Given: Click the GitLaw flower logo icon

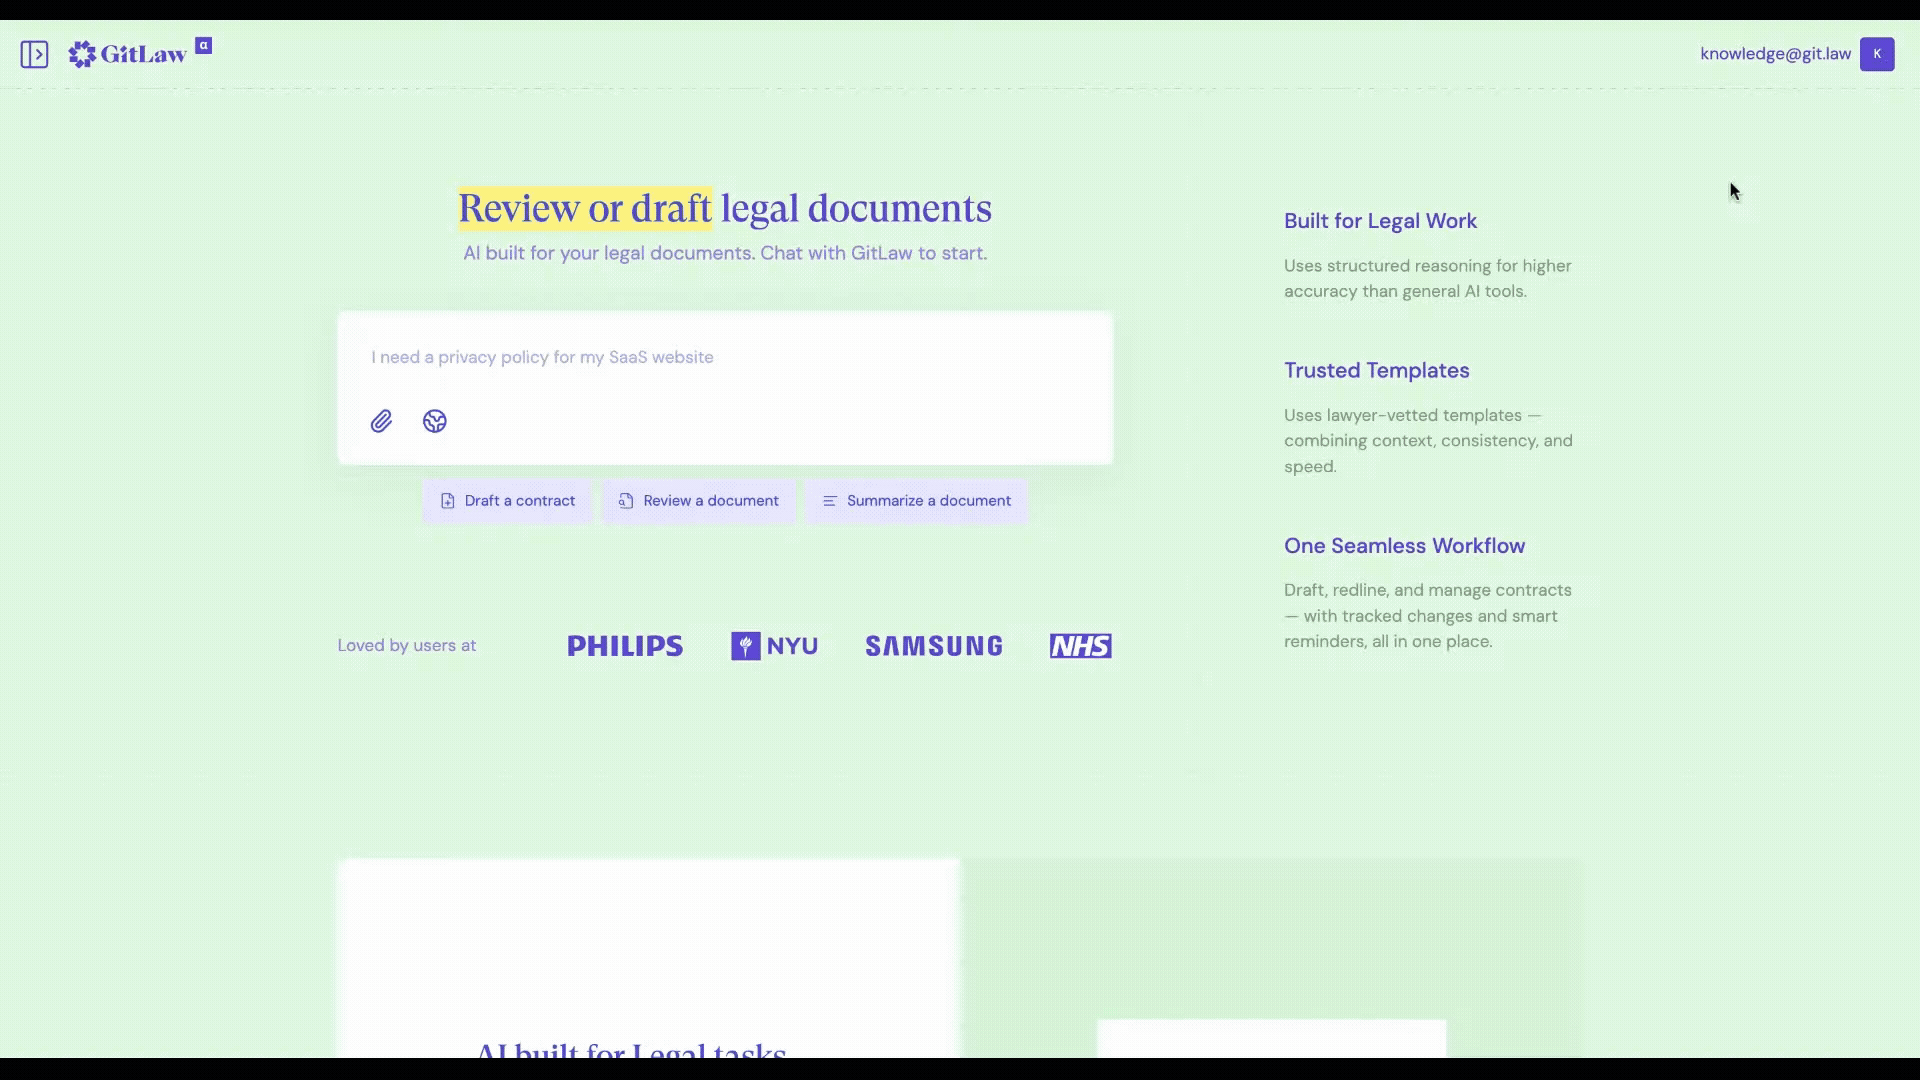Looking at the screenshot, I should [x=82, y=54].
